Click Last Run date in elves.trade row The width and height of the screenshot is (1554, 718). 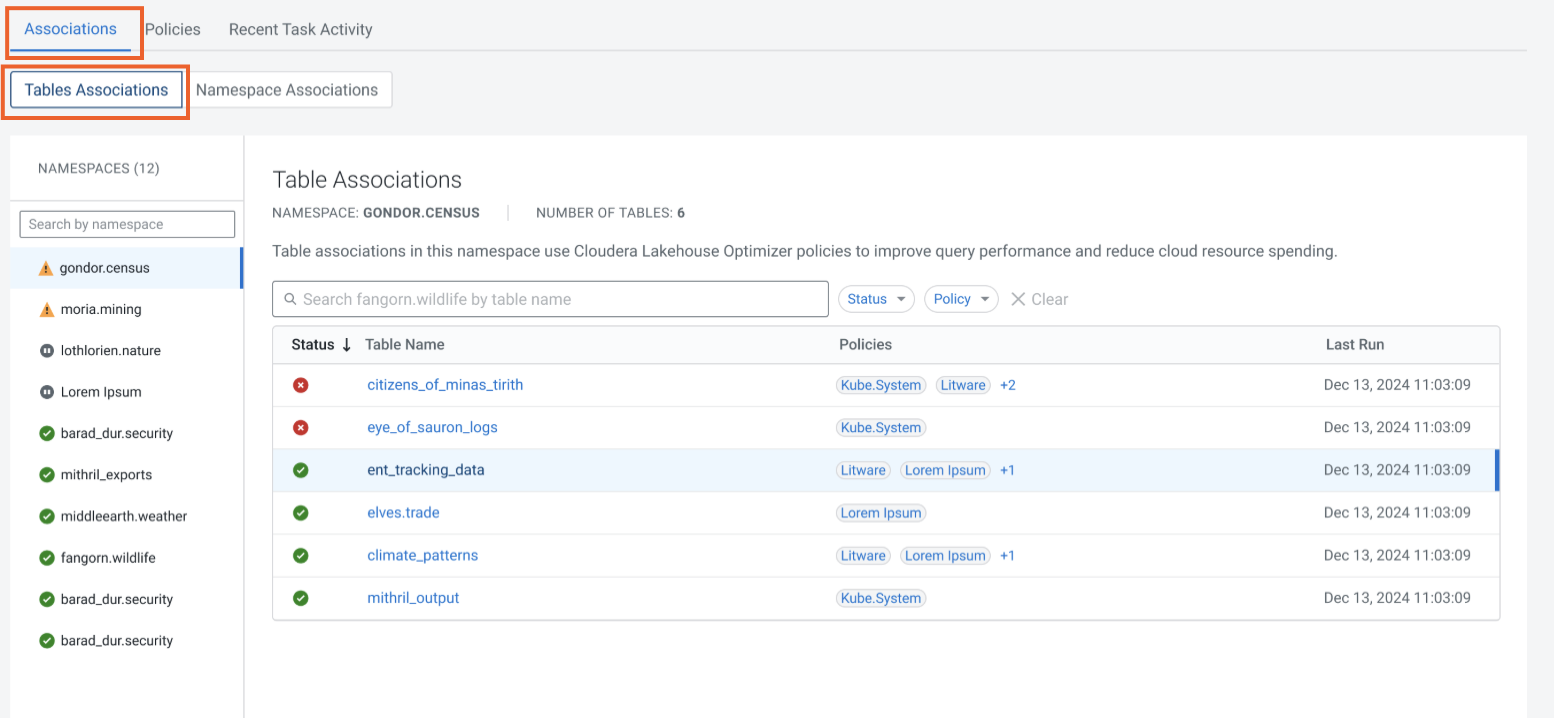(x=1397, y=513)
